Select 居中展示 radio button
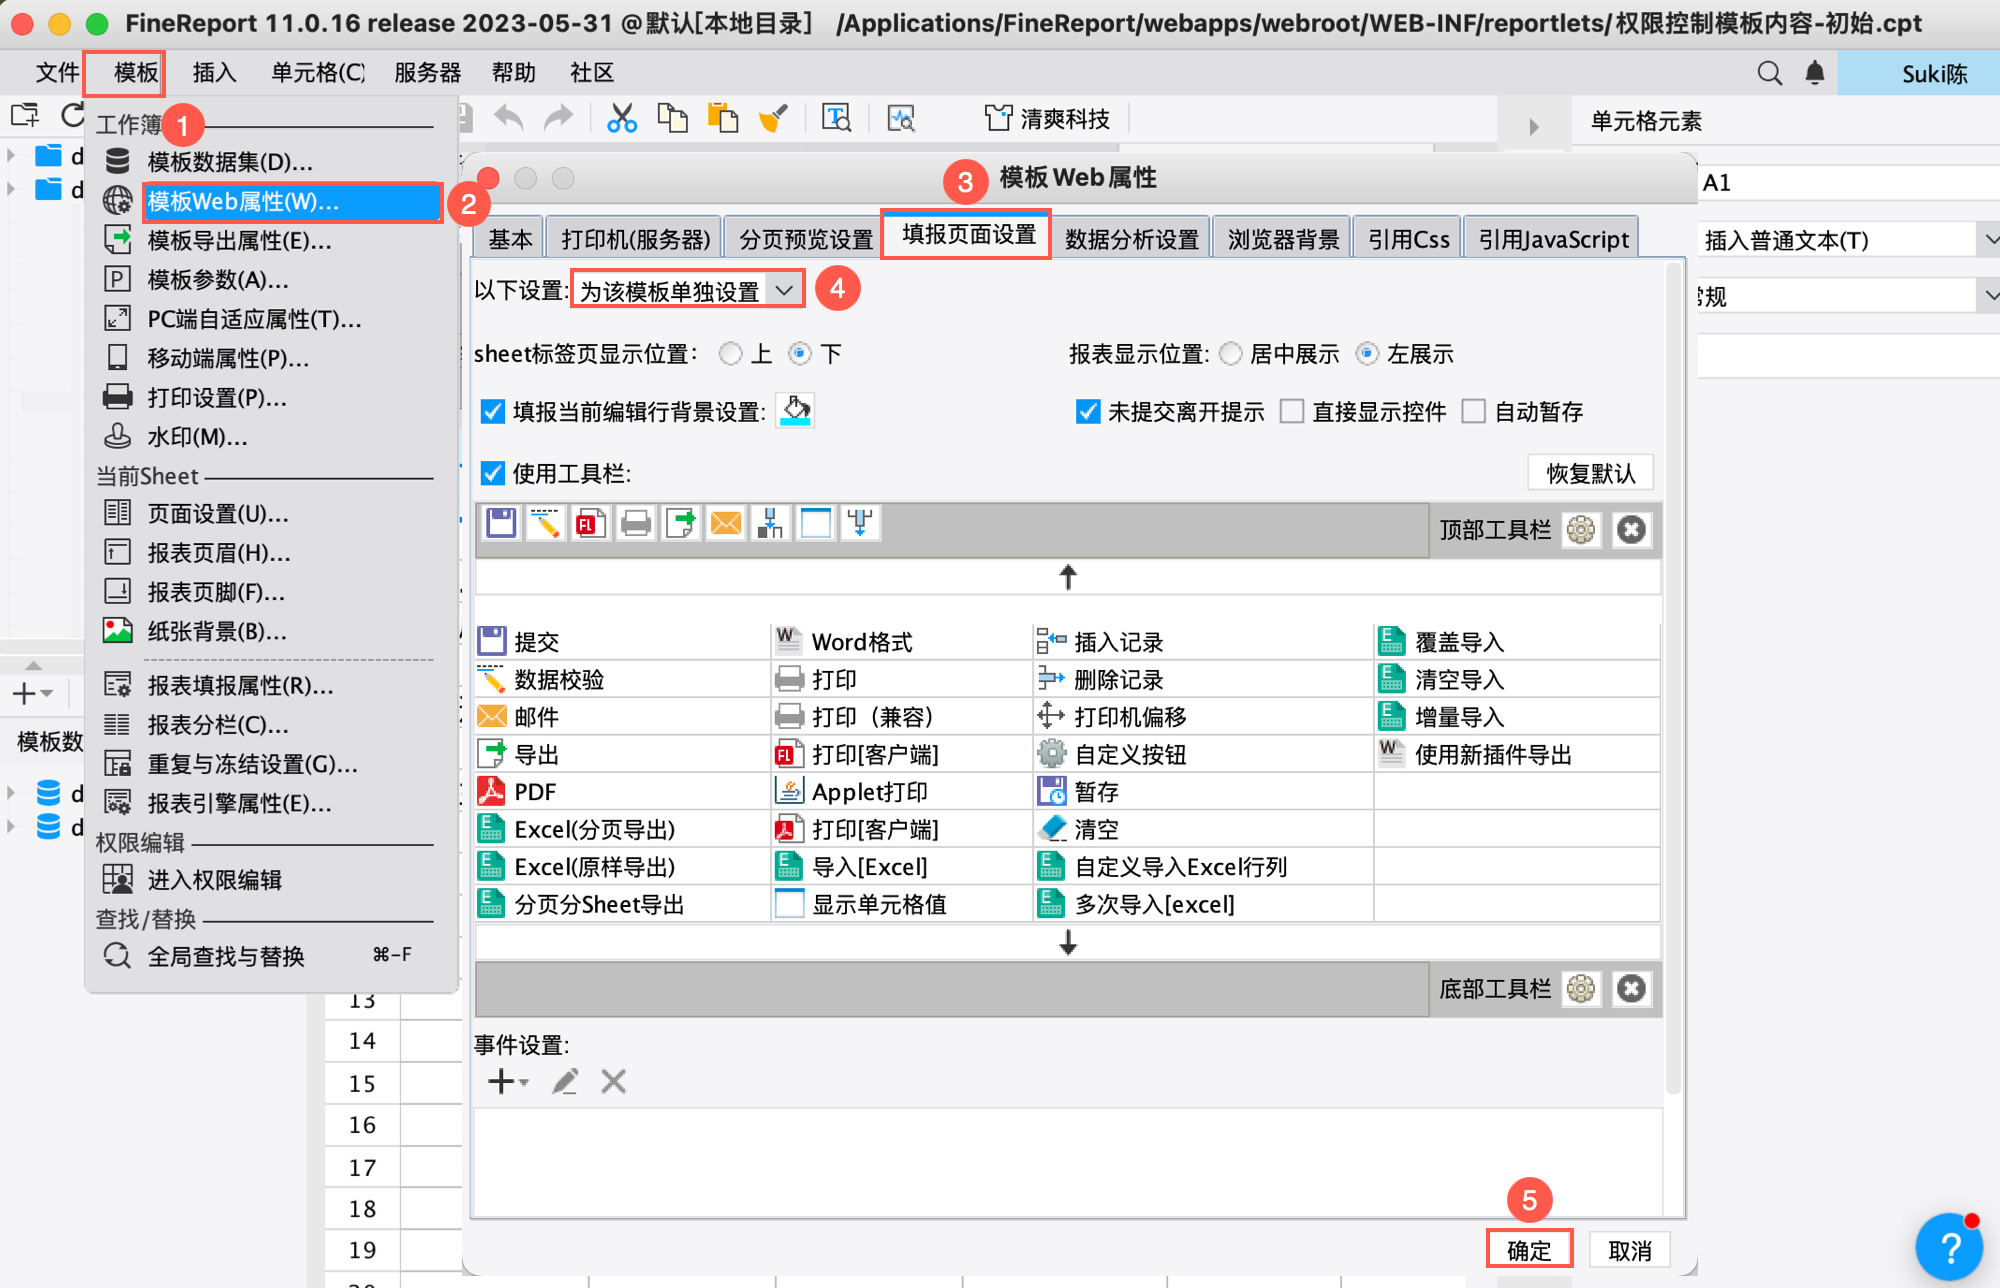 click(x=1231, y=354)
